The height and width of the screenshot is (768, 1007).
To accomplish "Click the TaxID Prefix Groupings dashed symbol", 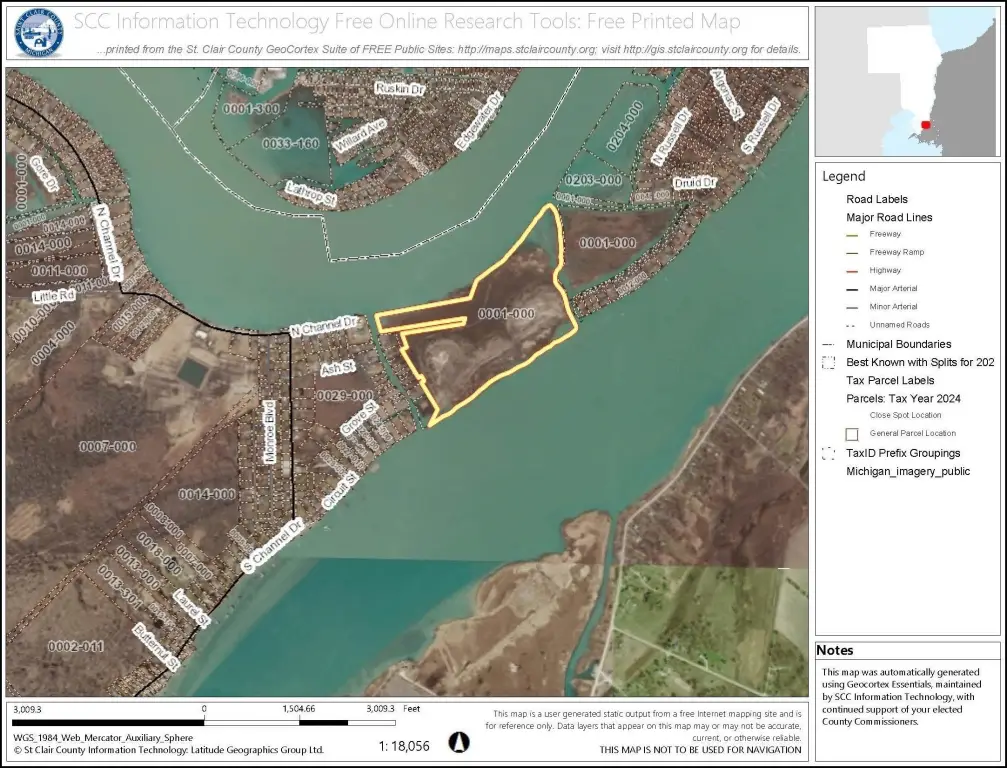I will [x=827, y=453].
